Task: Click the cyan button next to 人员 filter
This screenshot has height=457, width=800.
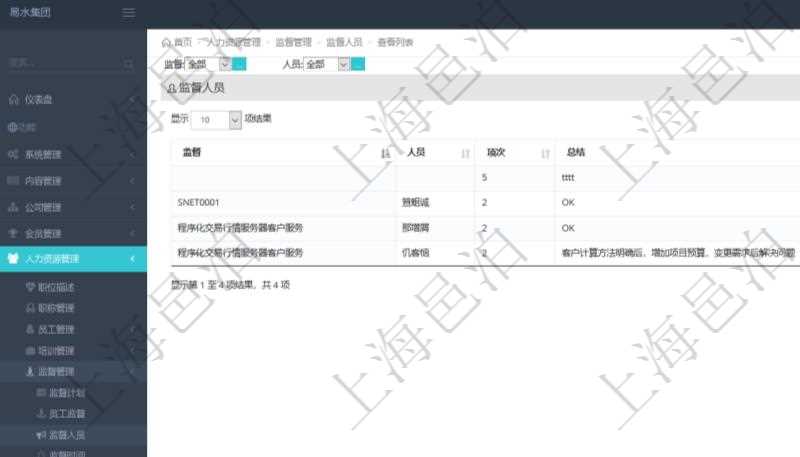Action: coord(358,64)
